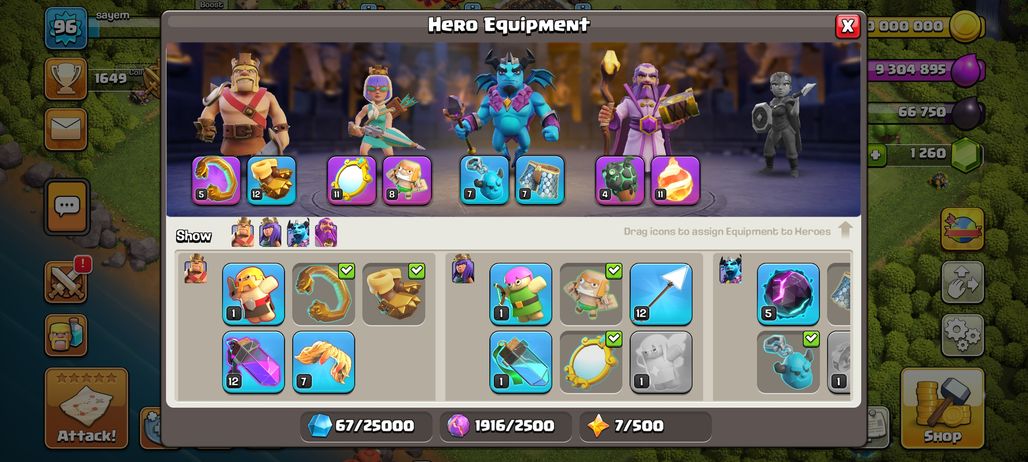Open the Shop button

942,408
